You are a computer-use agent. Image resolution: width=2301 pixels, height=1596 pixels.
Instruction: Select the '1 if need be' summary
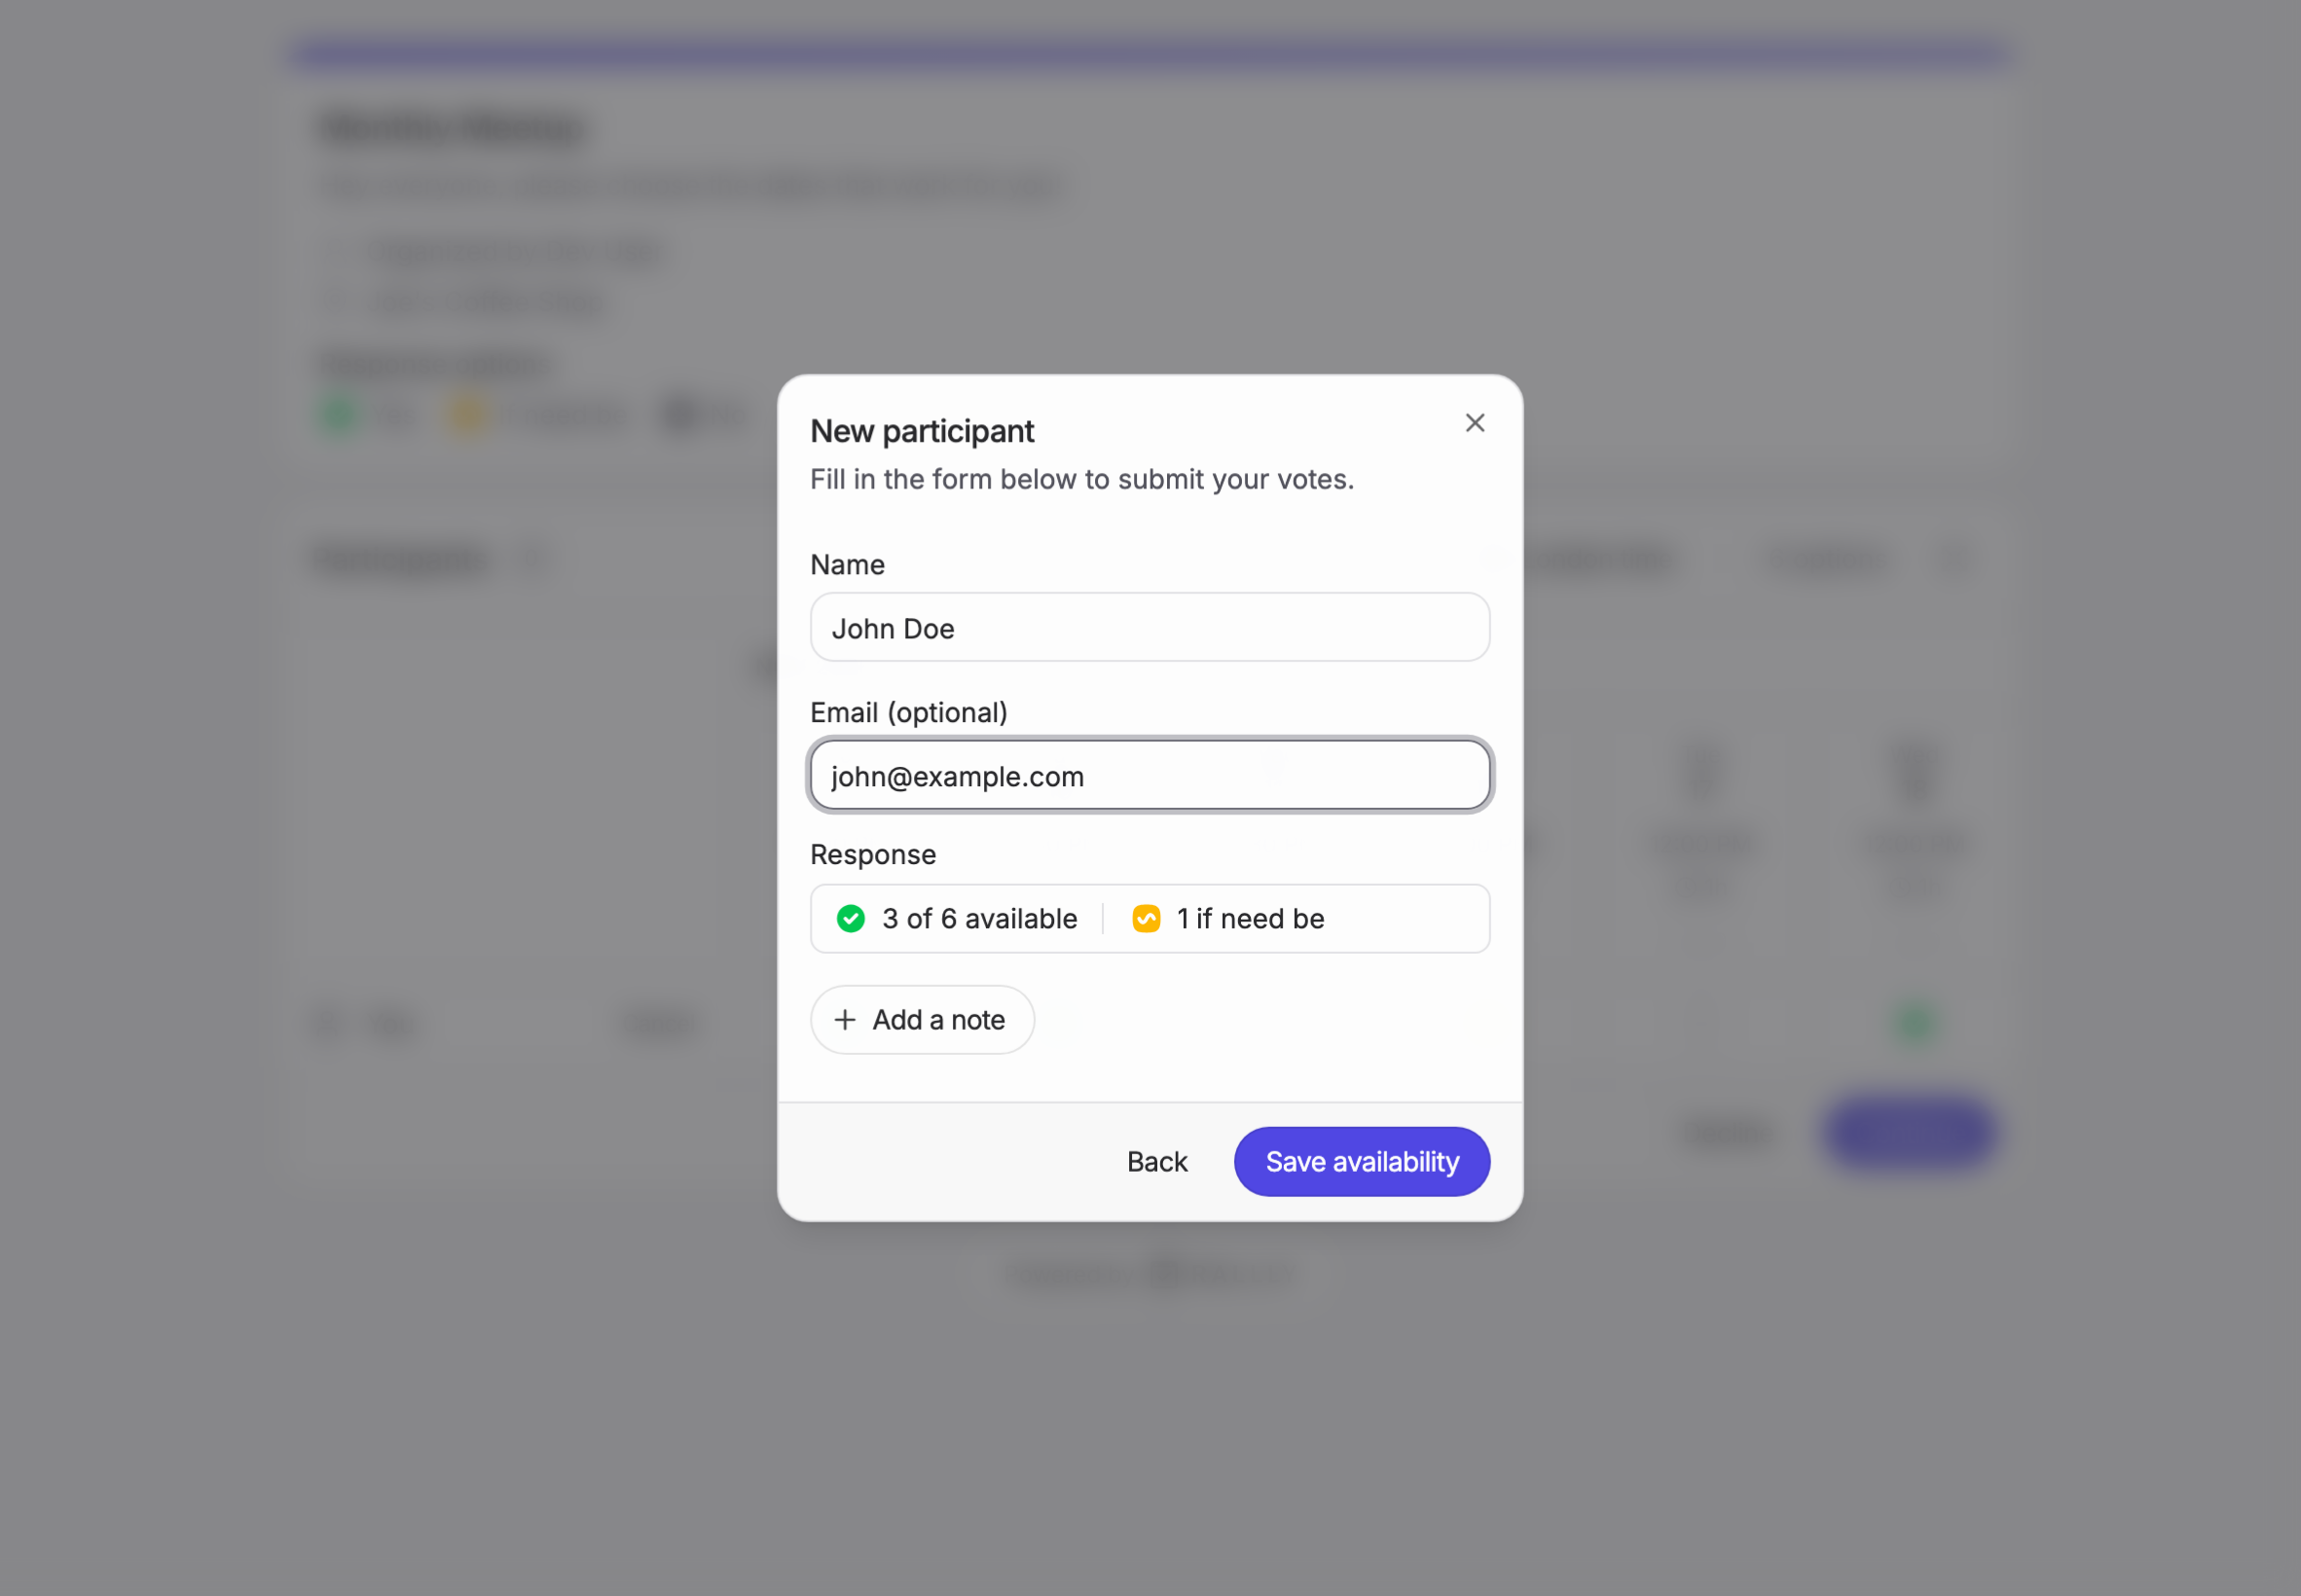1228,918
